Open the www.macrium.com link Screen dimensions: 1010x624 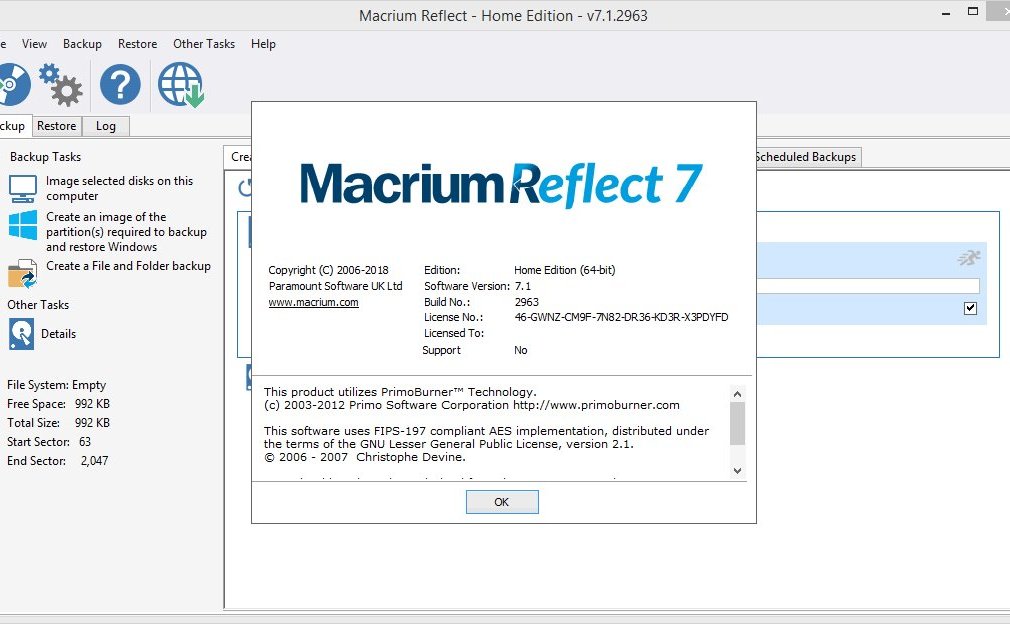[314, 302]
